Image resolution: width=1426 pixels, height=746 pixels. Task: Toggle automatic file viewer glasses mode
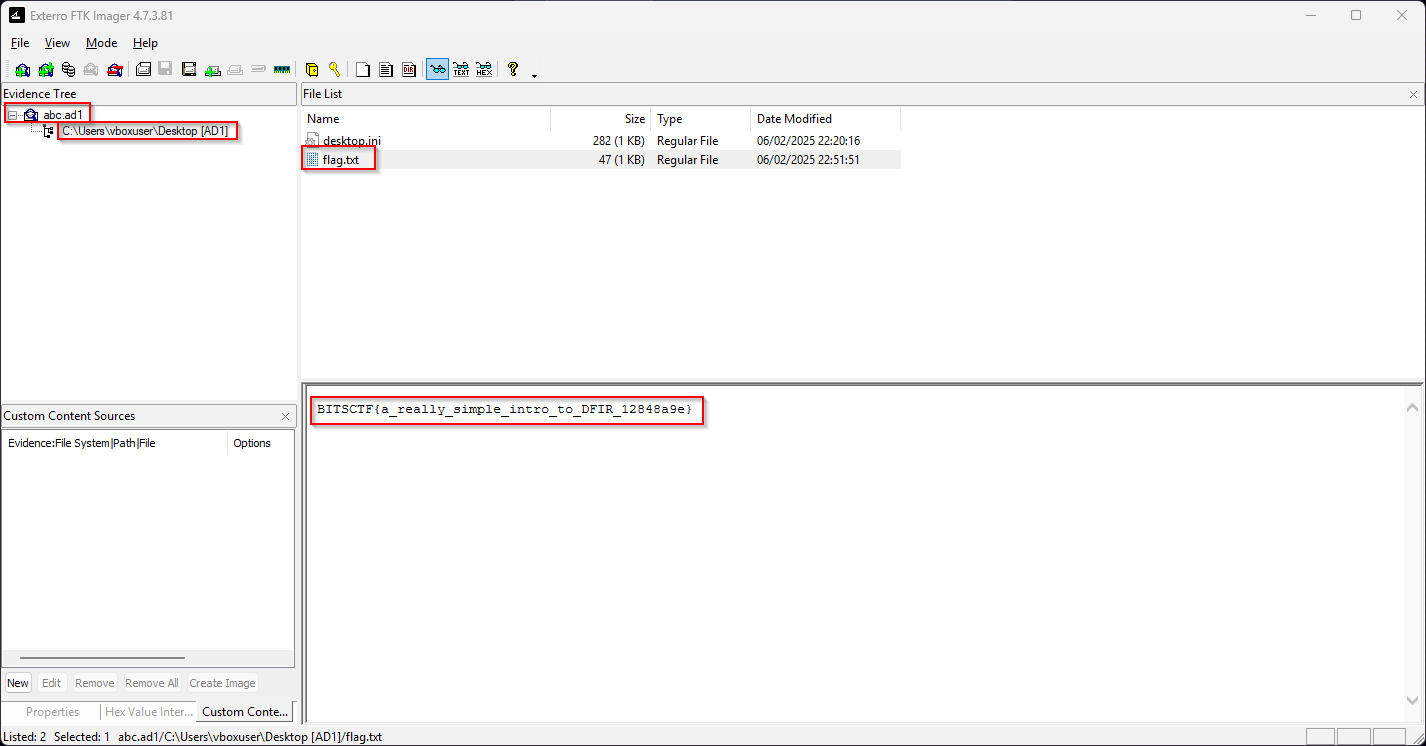click(x=437, y=70)
